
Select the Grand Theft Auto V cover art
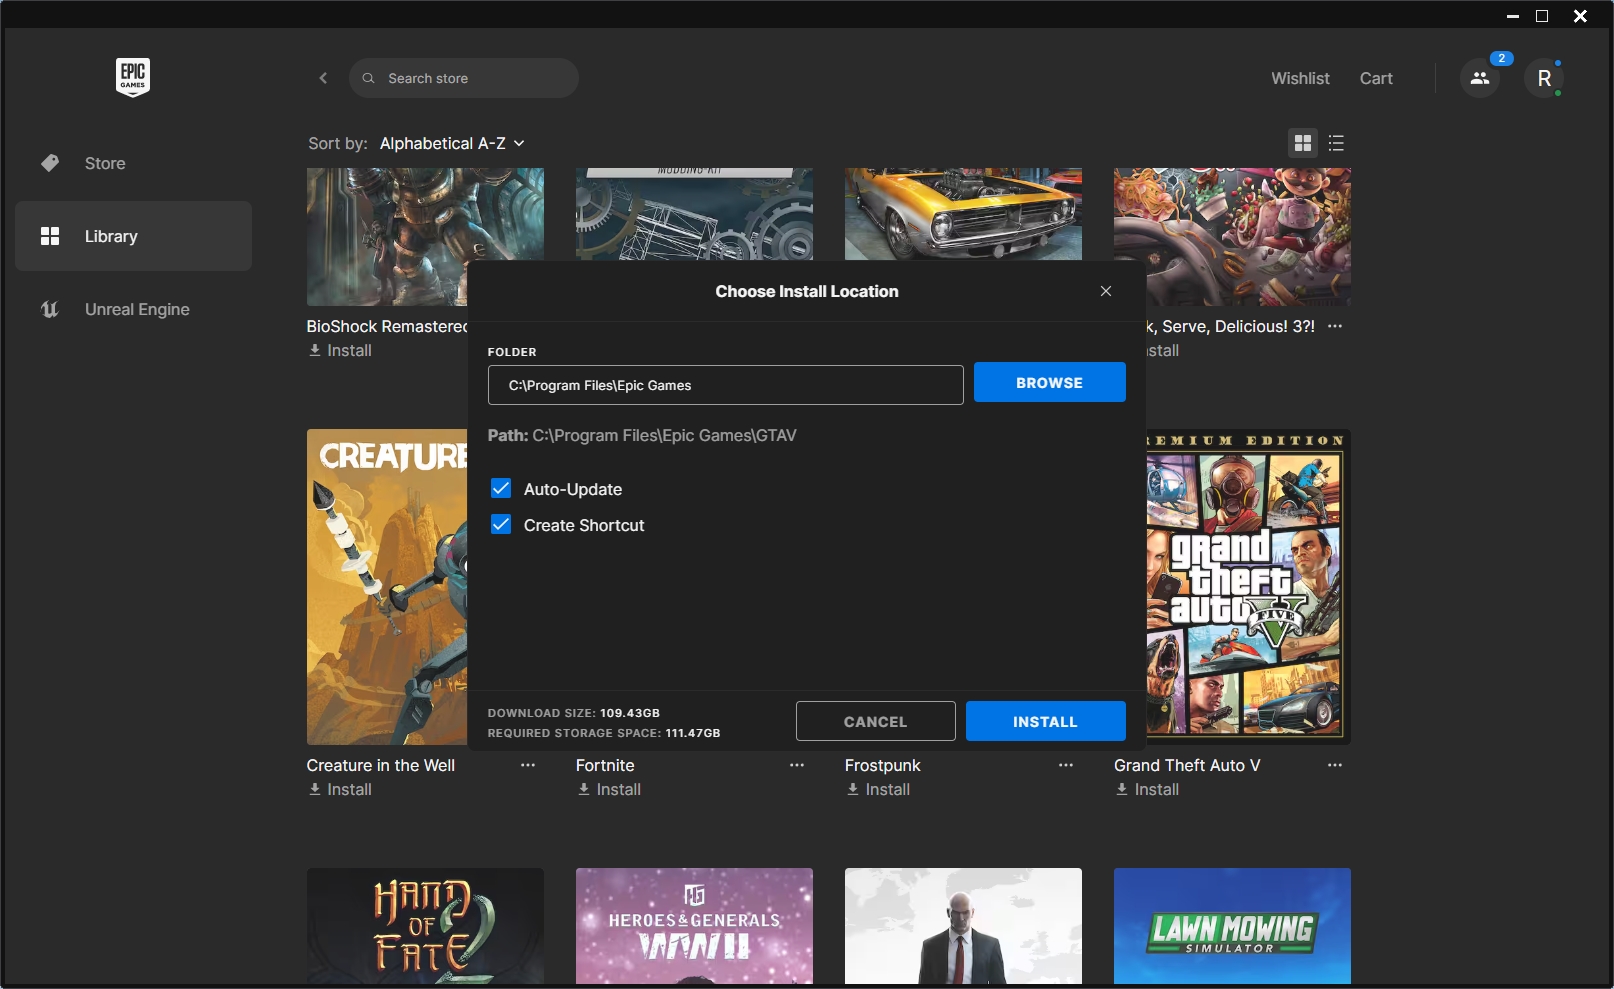click(1248, 587)
